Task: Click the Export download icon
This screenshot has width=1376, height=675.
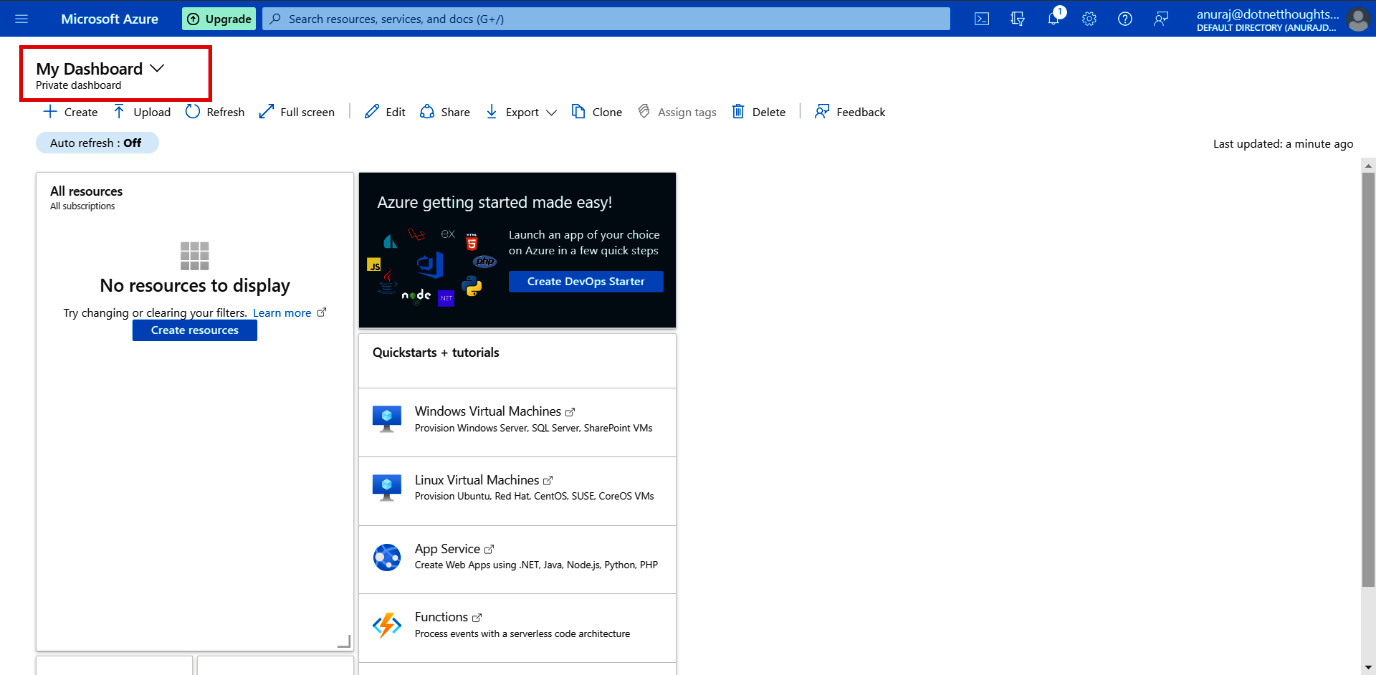Action: (x=492, y=112)
